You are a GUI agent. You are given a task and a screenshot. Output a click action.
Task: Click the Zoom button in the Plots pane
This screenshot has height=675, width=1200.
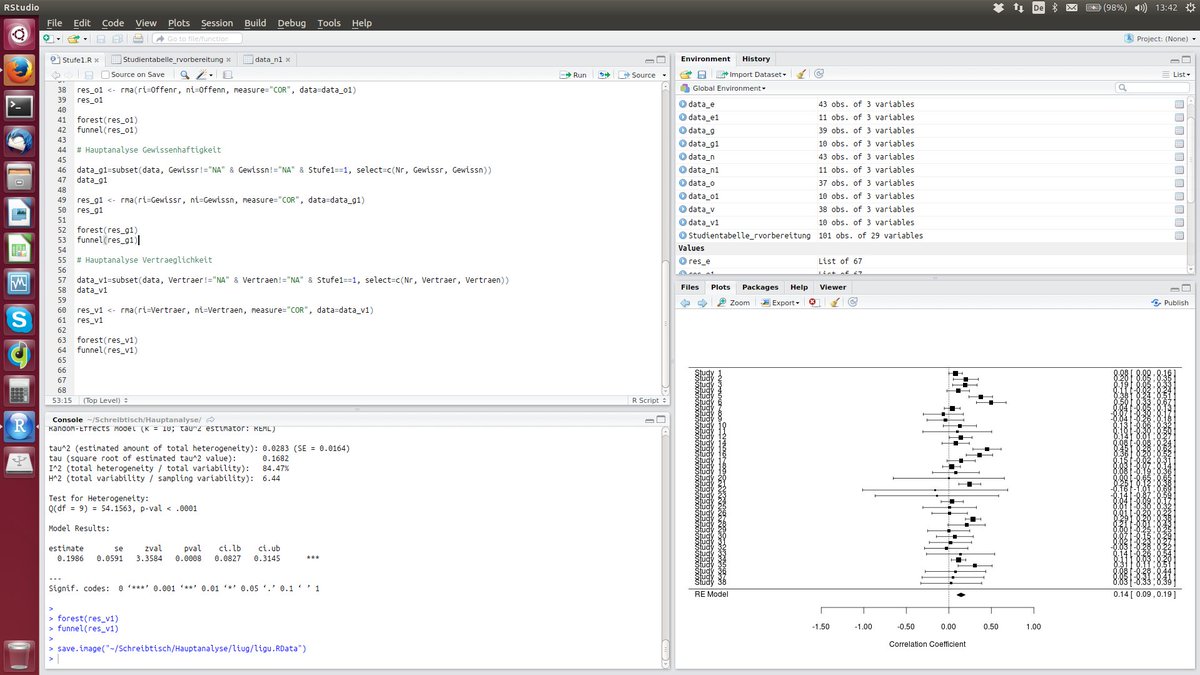pyautogui.click(x=734, y=302)
